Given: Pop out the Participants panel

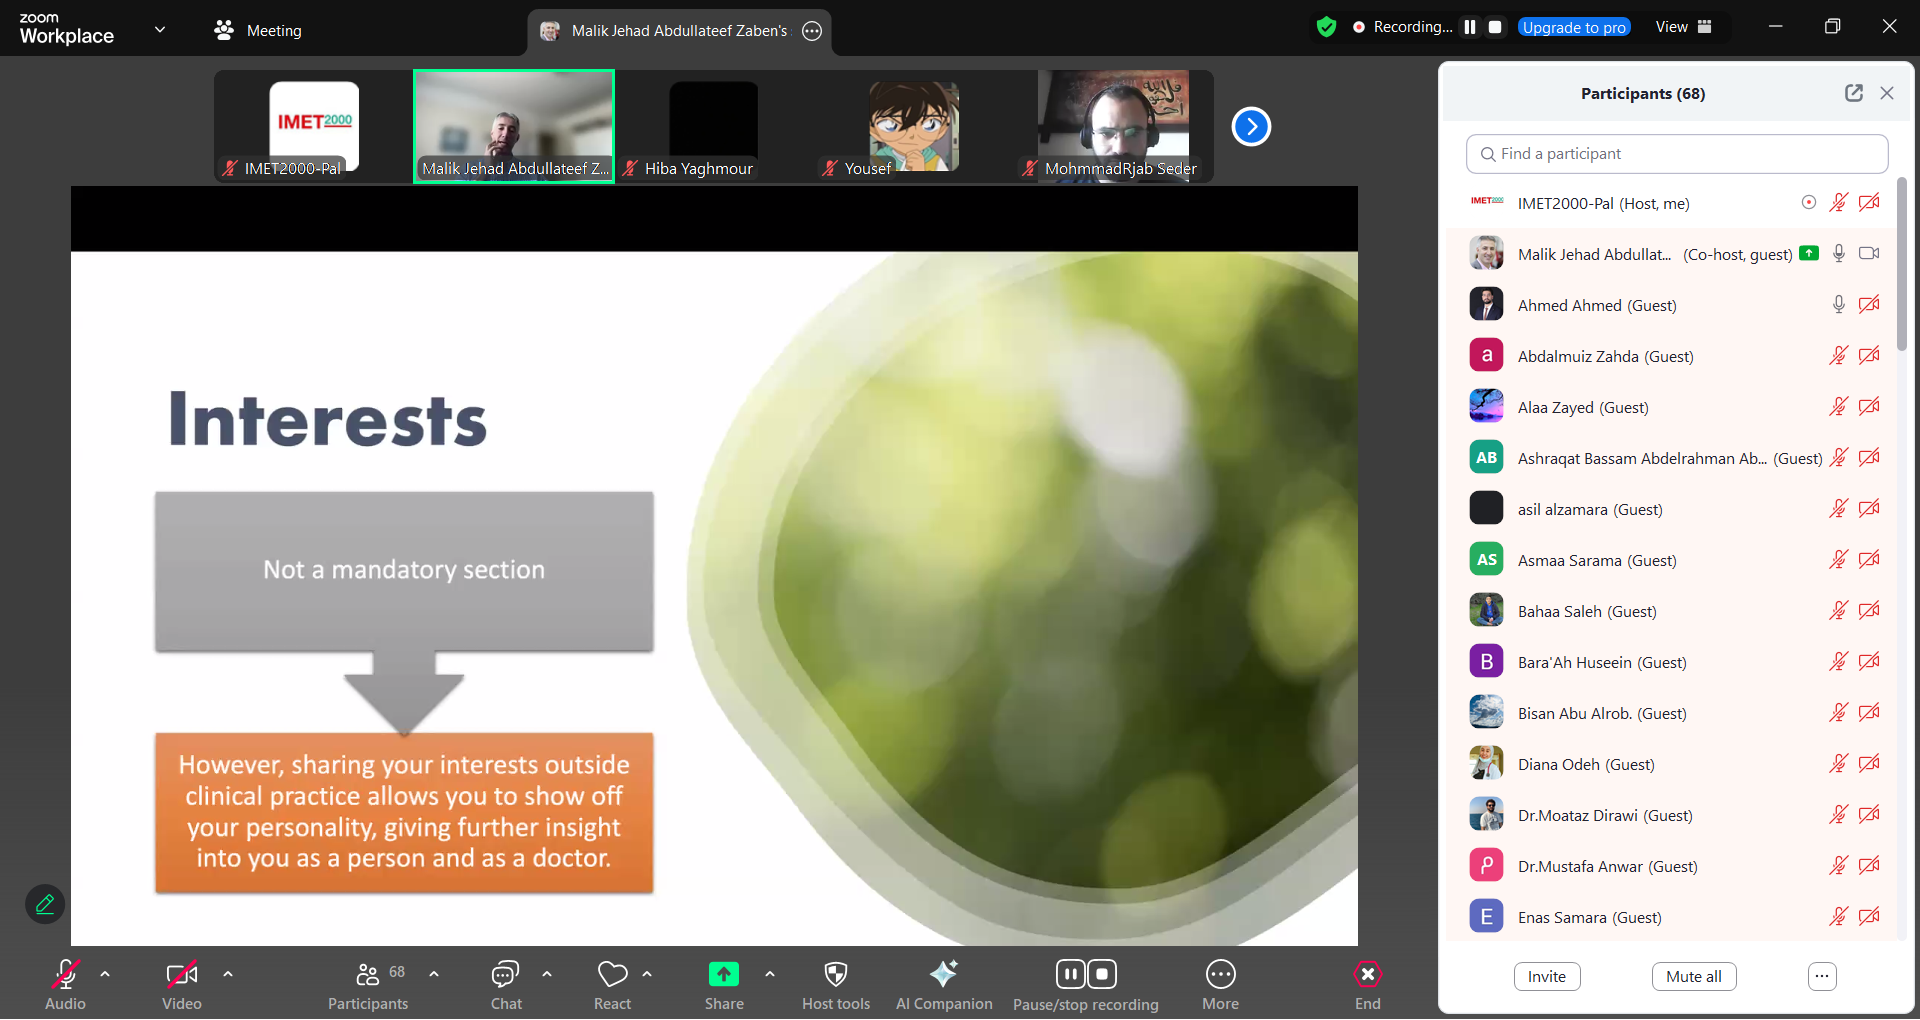Looking at the screenshot, I should (1853, 93).
